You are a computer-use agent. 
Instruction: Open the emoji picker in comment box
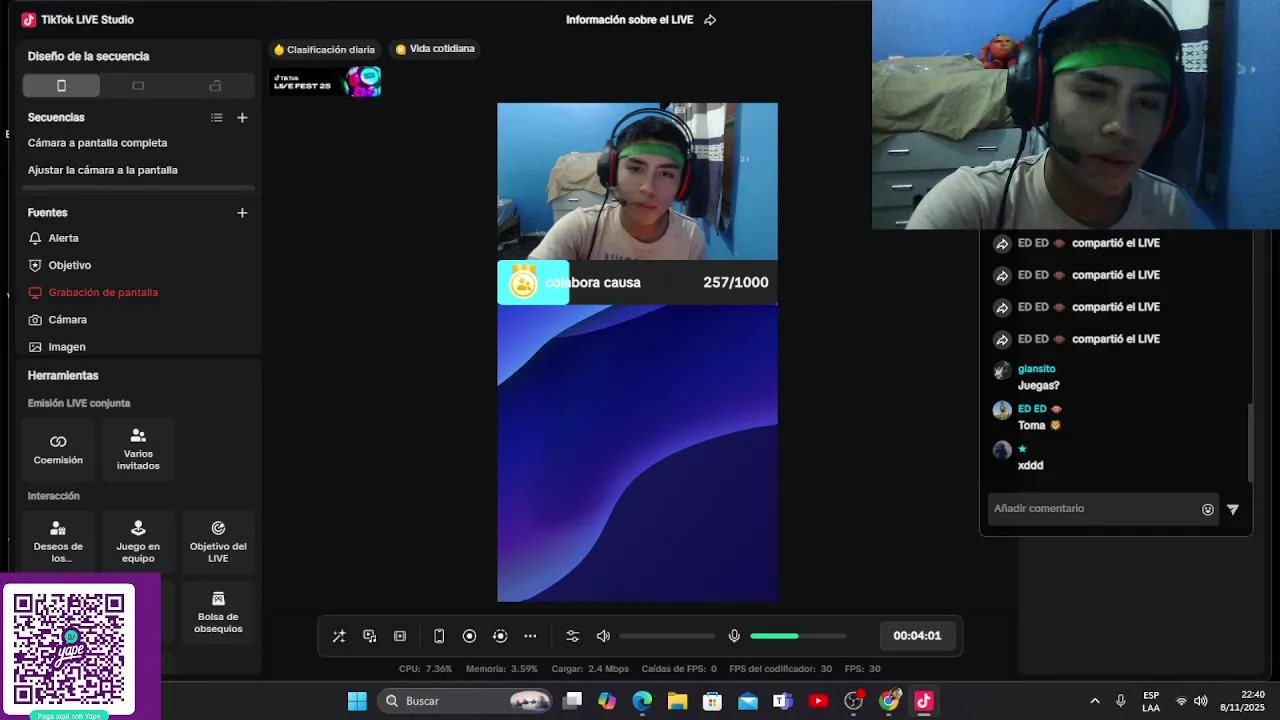[1208, 509]
